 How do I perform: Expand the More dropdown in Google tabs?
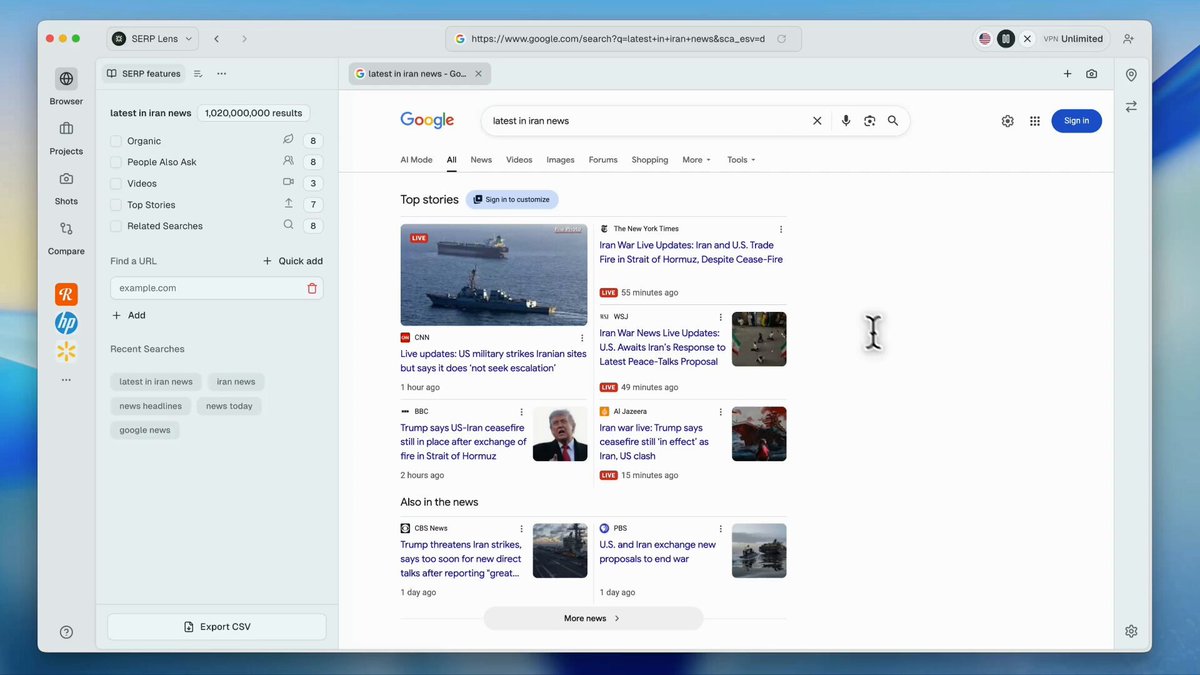[x=696, y=160]
